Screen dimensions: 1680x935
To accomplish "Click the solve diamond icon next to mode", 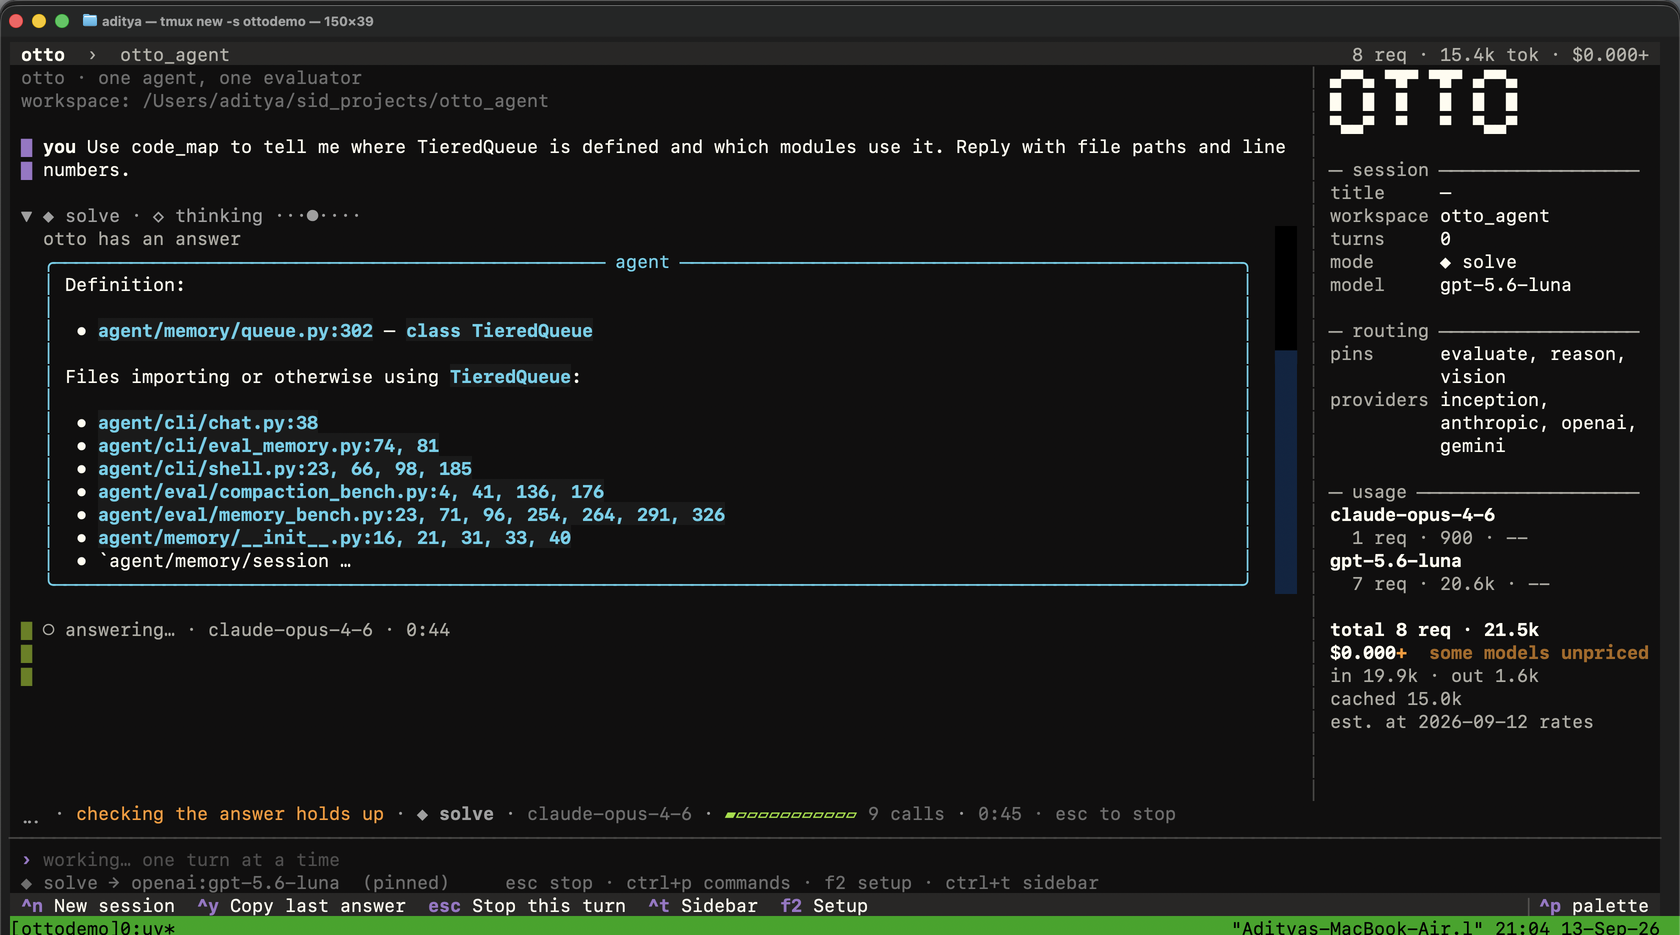I will coord(1445,262).
